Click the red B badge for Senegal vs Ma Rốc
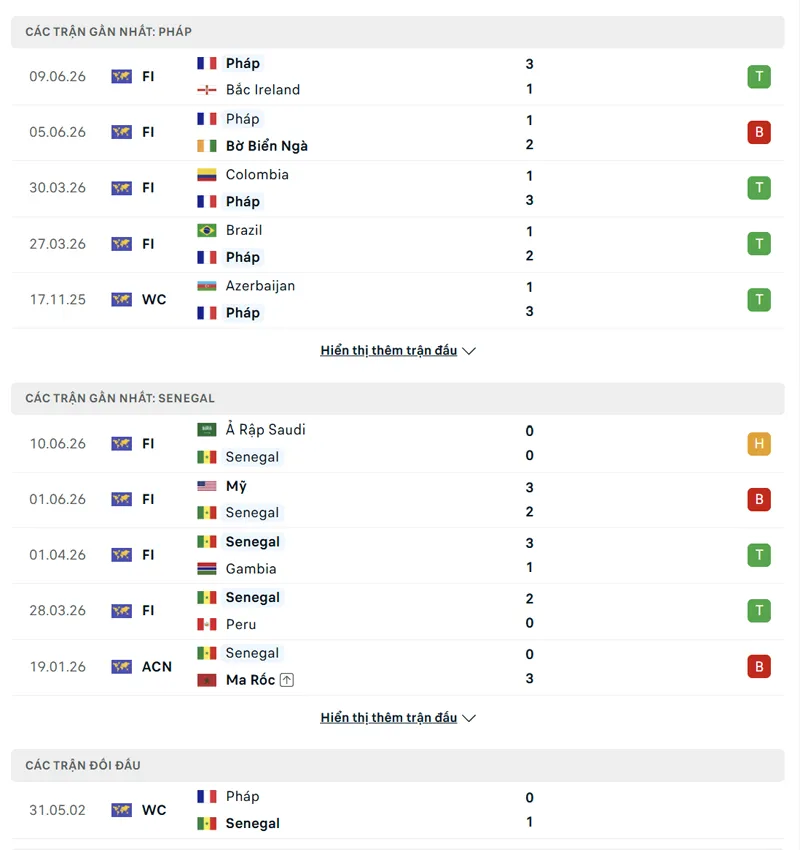This screenshot has height=850, width=800. click(759, 667)
